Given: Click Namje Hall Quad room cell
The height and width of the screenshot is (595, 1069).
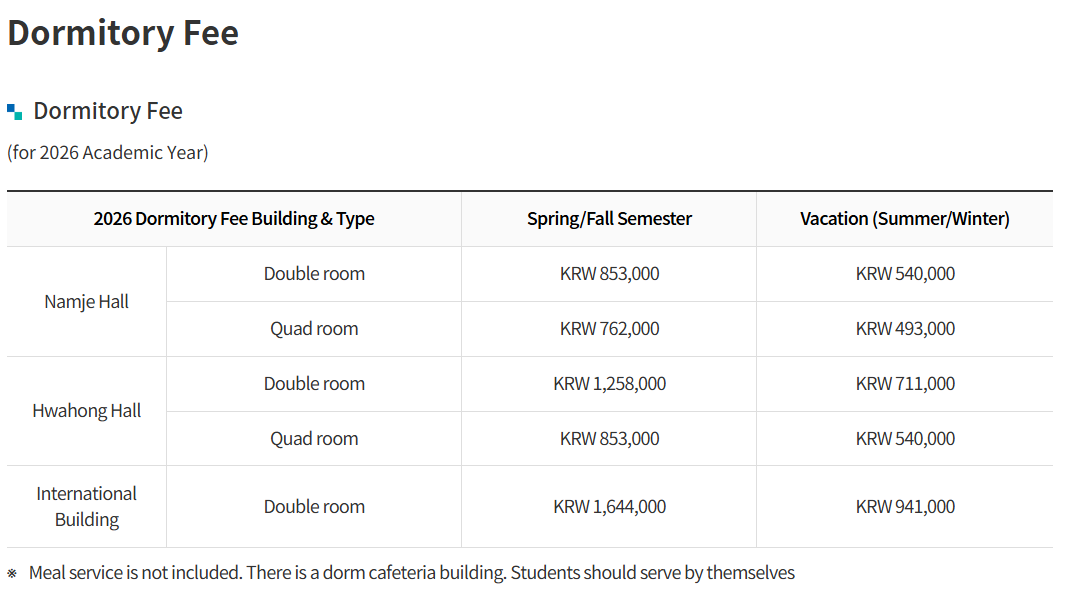Looking at the screenshot, I should [314, 329].
